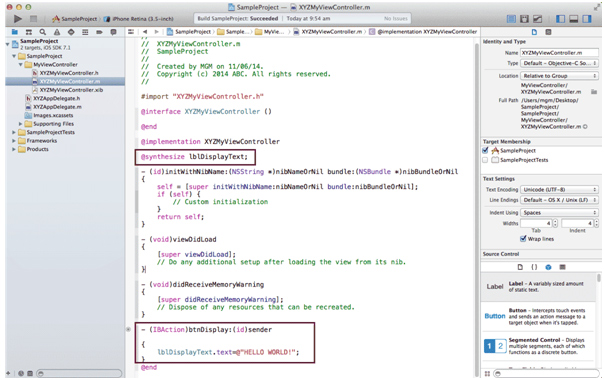Check SampleProject target membership
This screenshot has height=380, width=604.
click(x=485, y=150)
